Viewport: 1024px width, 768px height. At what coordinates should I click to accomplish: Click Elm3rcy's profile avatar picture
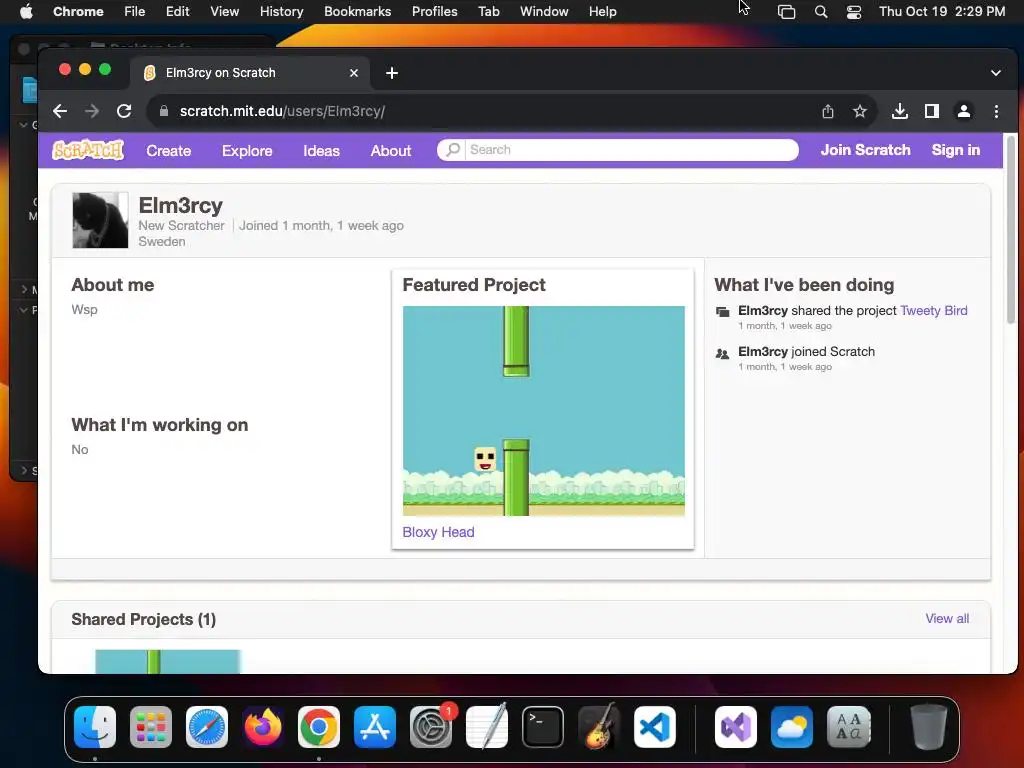[100, 220]
